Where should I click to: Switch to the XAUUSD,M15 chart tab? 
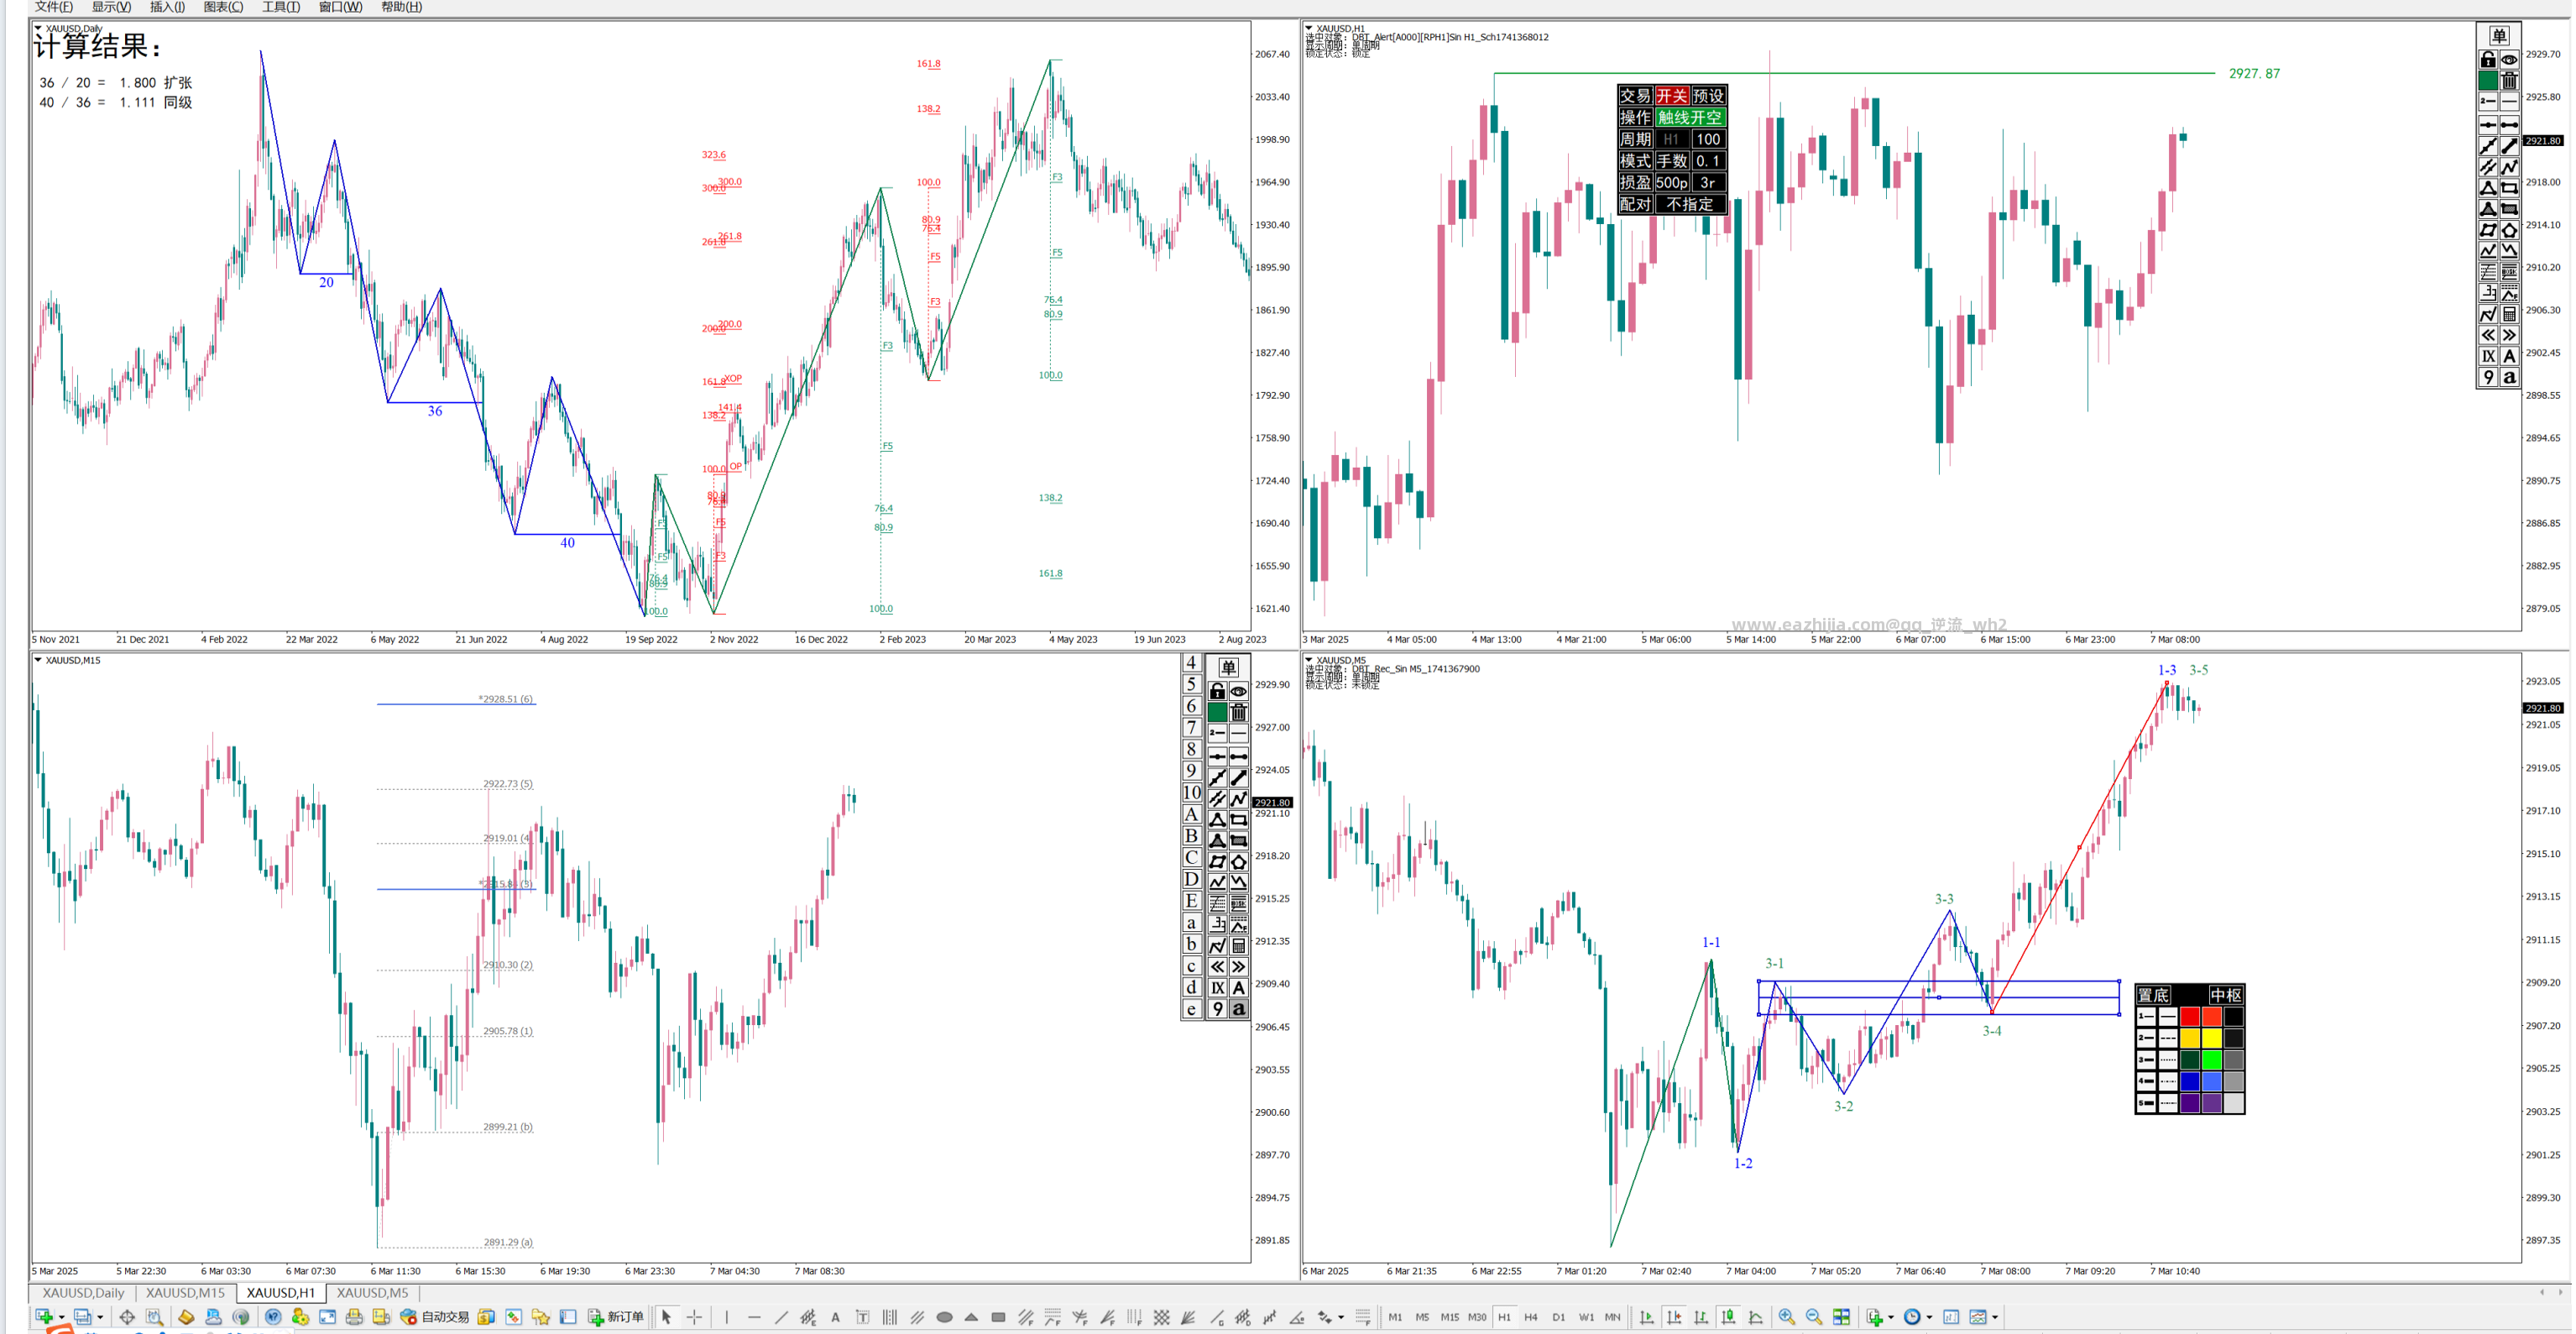[185, 1292]
